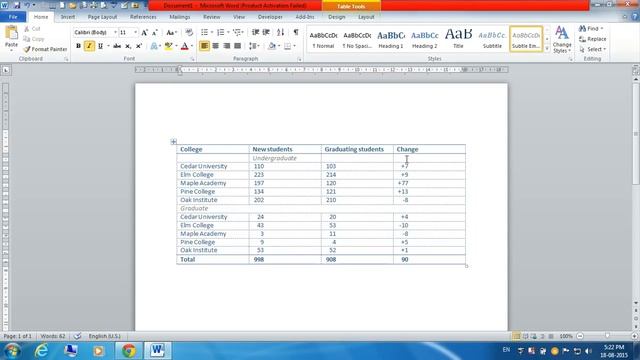Click the Sort icon
Viewport: 640px width, 360px height.
pyautogui.click(x=280, y=32)
